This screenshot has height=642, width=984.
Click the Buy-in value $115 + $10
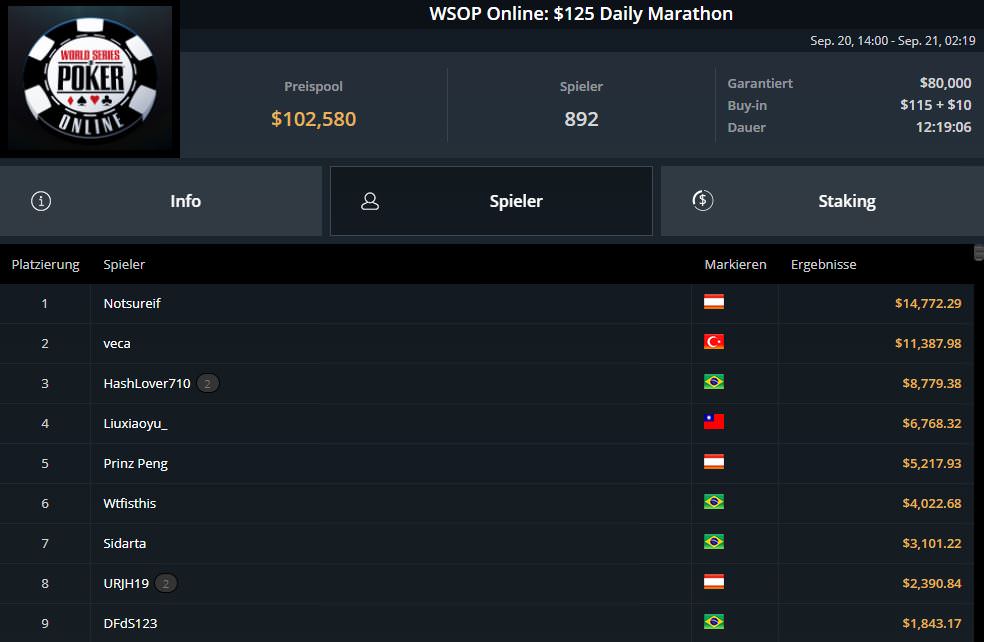point(936,105)
